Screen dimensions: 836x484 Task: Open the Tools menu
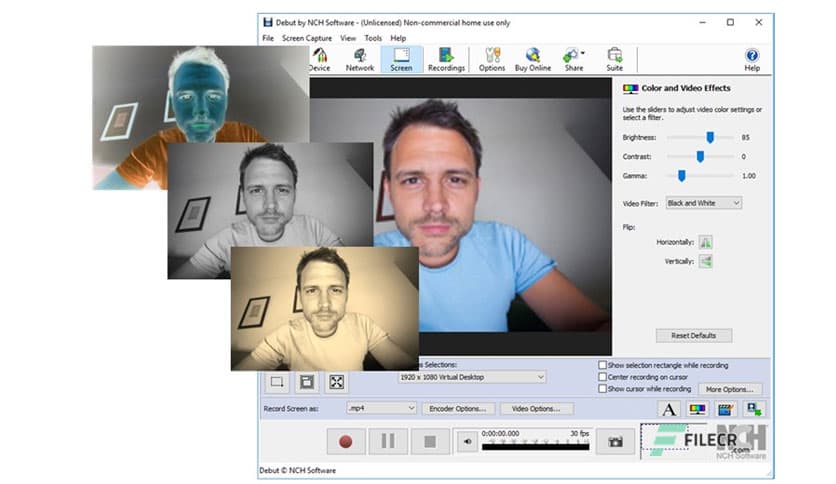point(373,38)
